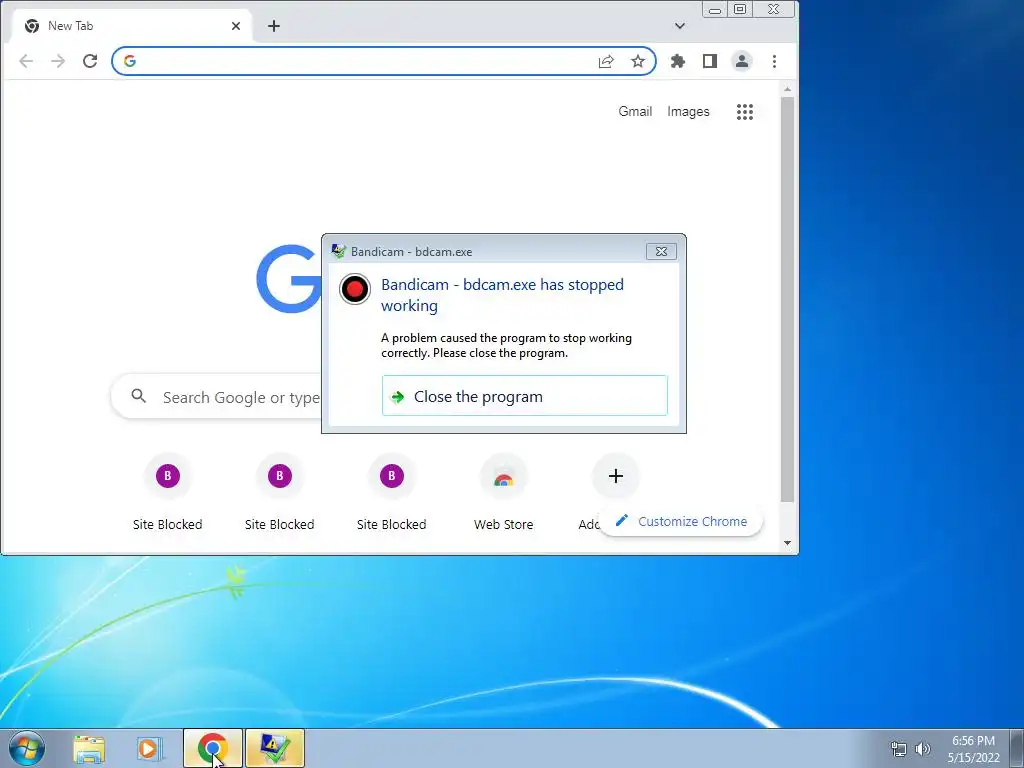Reload the page in Chrome
1024x768 pixels.
coord(90,61)
